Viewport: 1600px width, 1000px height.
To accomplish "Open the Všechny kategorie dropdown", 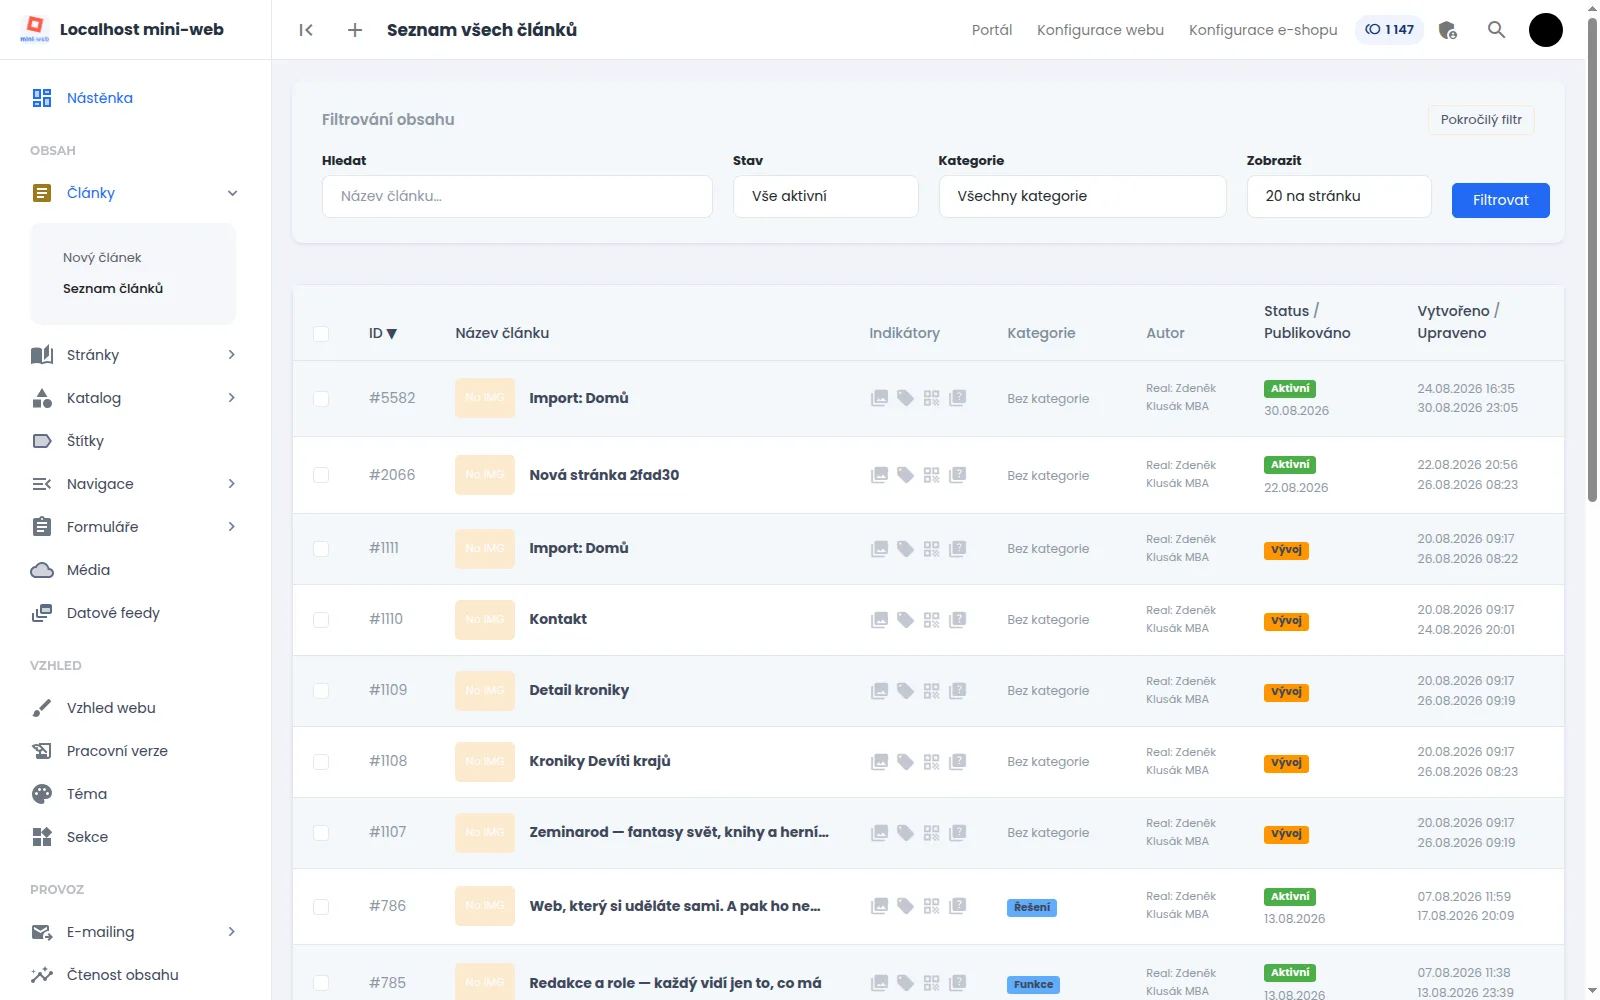I will [x=1082, y=196].
